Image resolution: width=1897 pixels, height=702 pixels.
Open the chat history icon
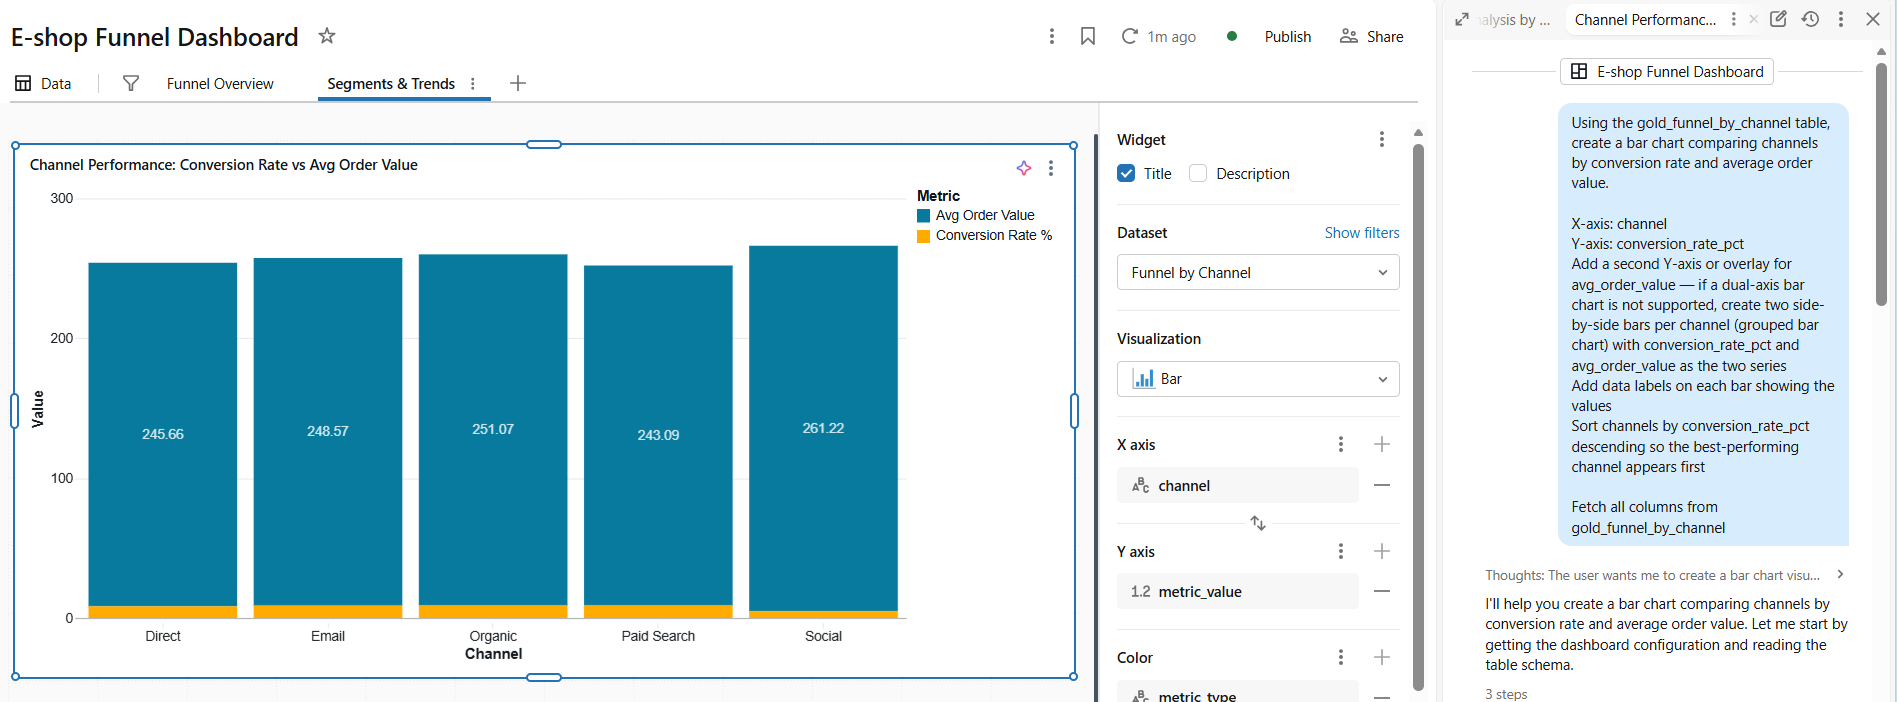click(x=1810, y=19)
